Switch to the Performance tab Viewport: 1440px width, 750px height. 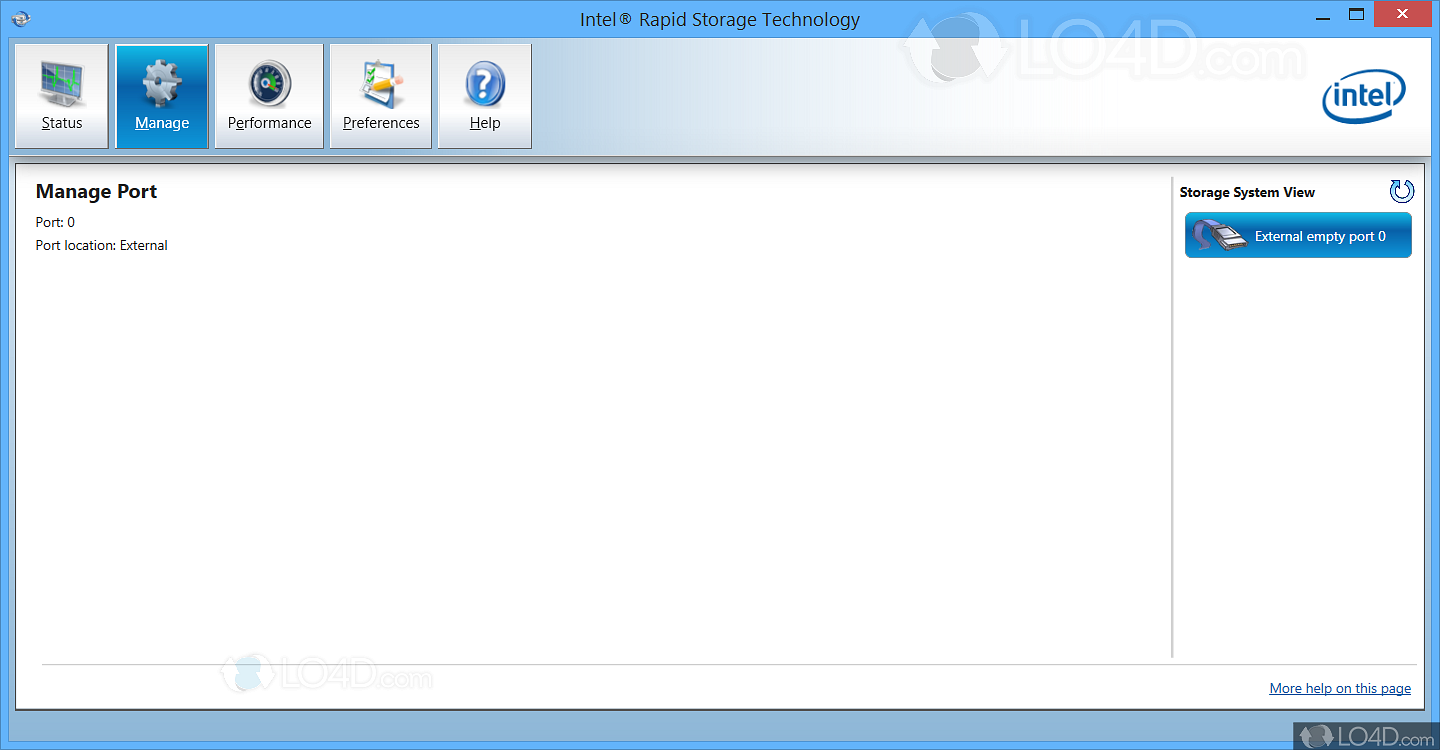point(269,96)
